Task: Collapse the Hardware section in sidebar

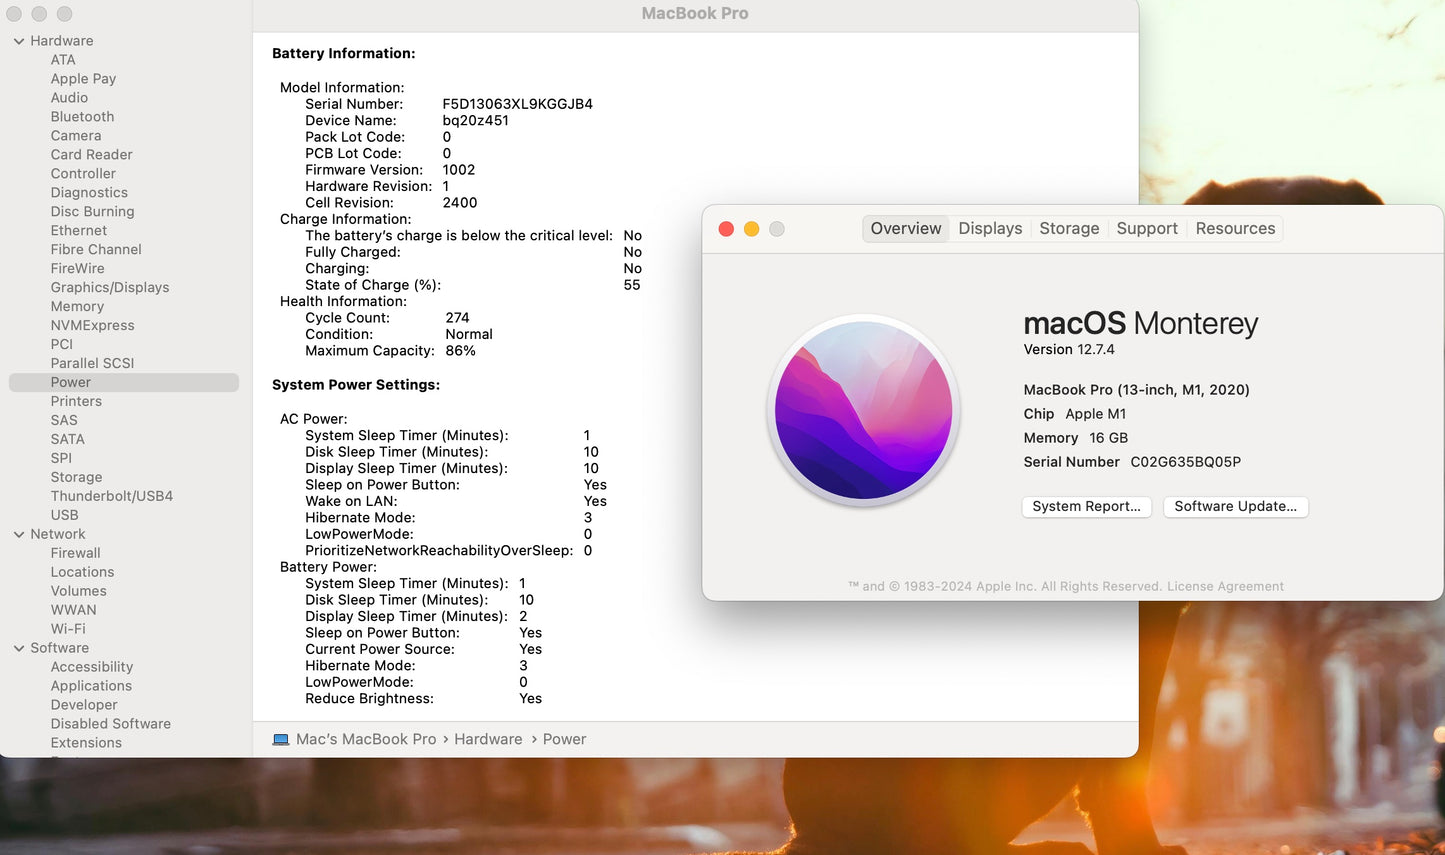Action: click(19, 41)
